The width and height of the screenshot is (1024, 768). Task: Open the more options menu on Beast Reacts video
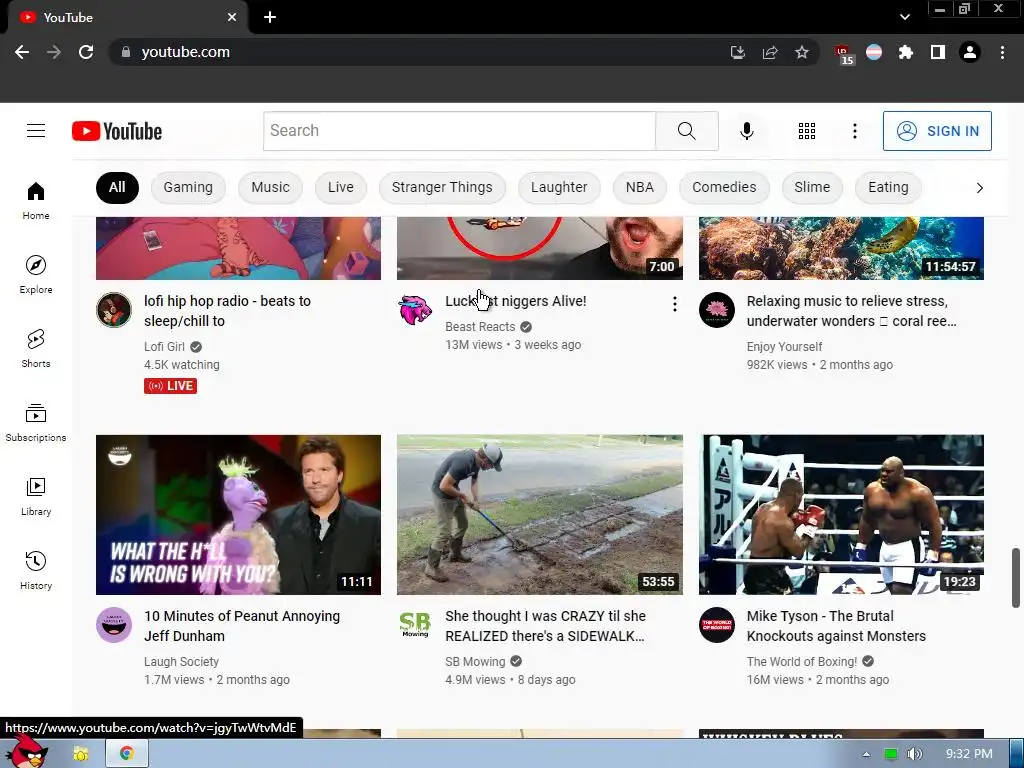(x=674, y=304)
